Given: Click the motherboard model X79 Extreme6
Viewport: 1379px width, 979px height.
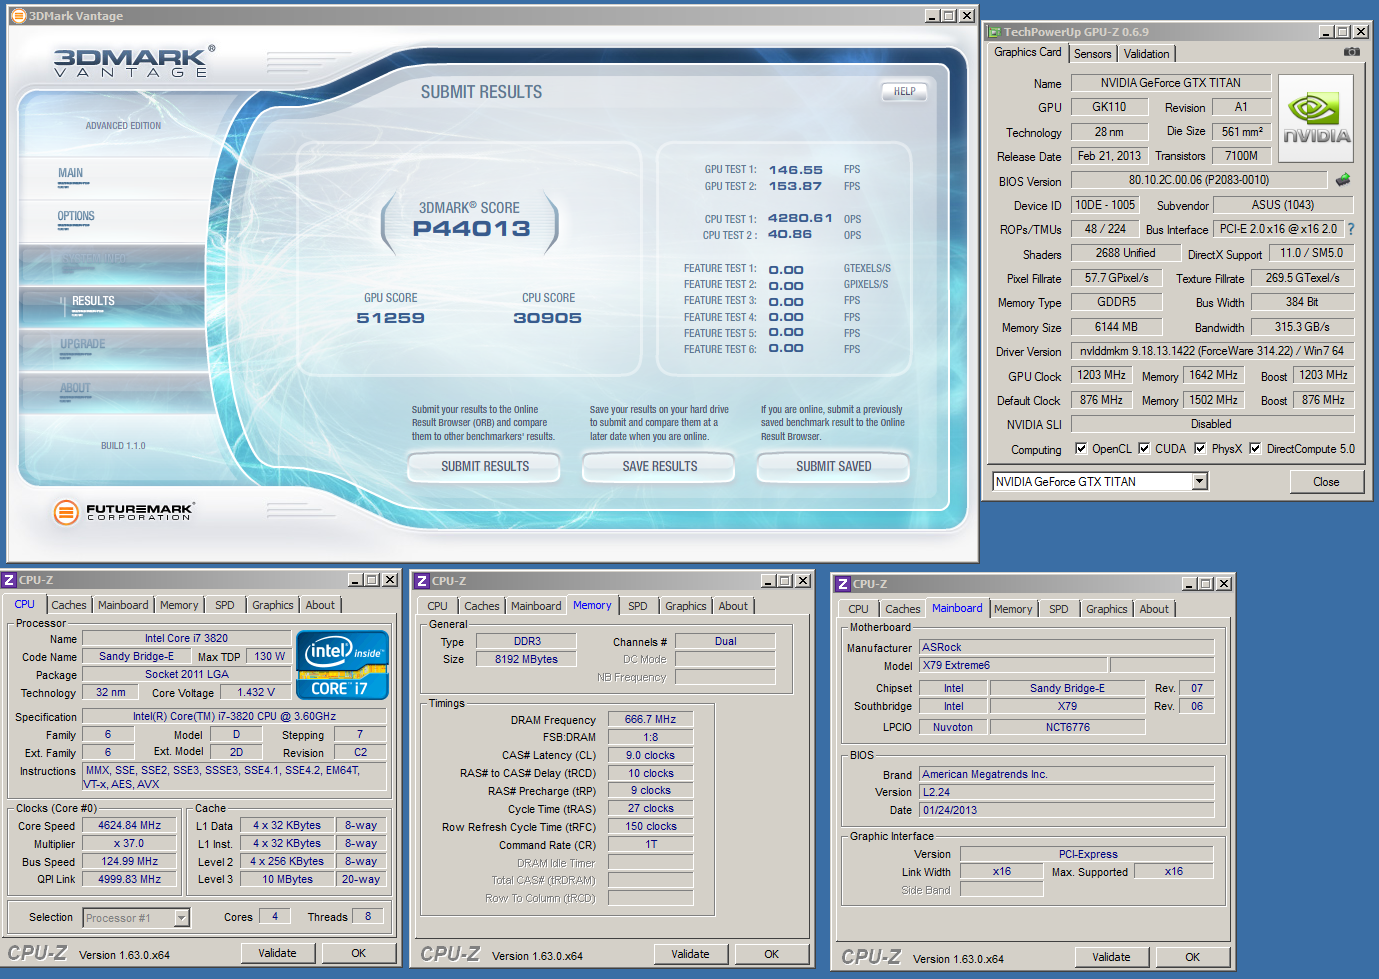Looking at the screenshot, I should (x=1013, y=665).
